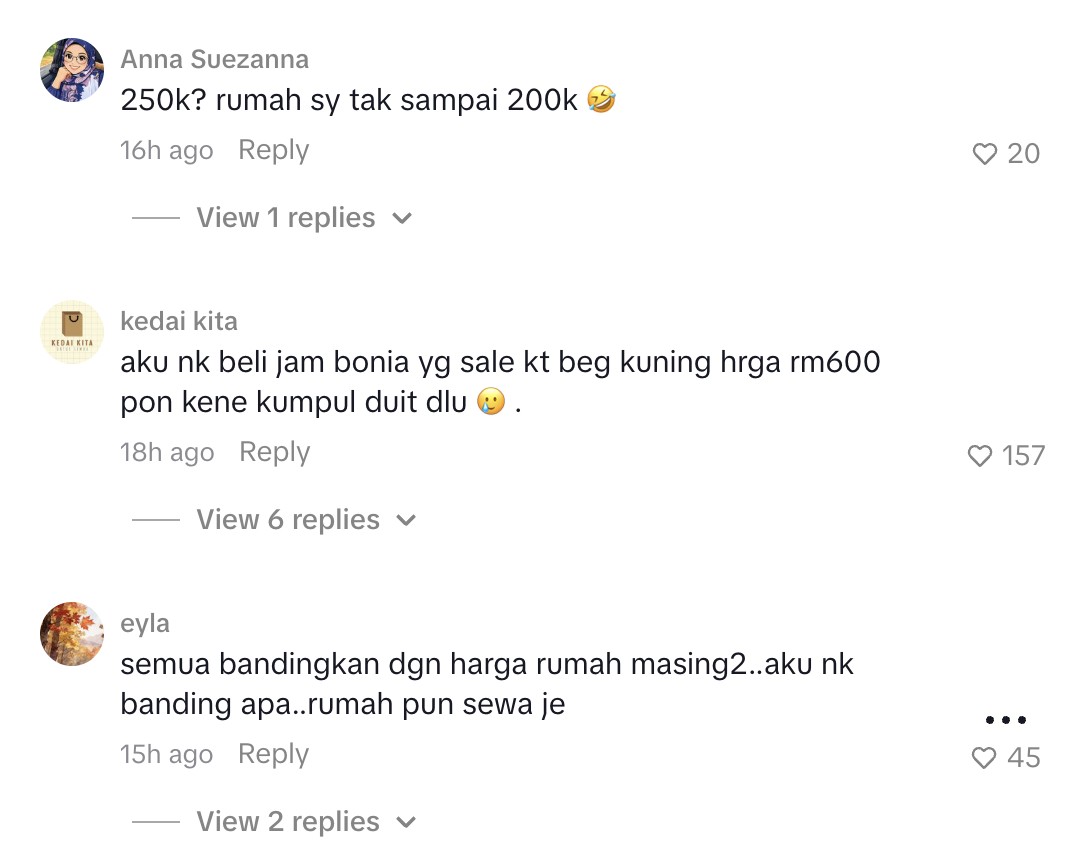Reply to Anna Suezanna's comment
This screenshot has width=1074, height=864.
[x=273, y=150]
